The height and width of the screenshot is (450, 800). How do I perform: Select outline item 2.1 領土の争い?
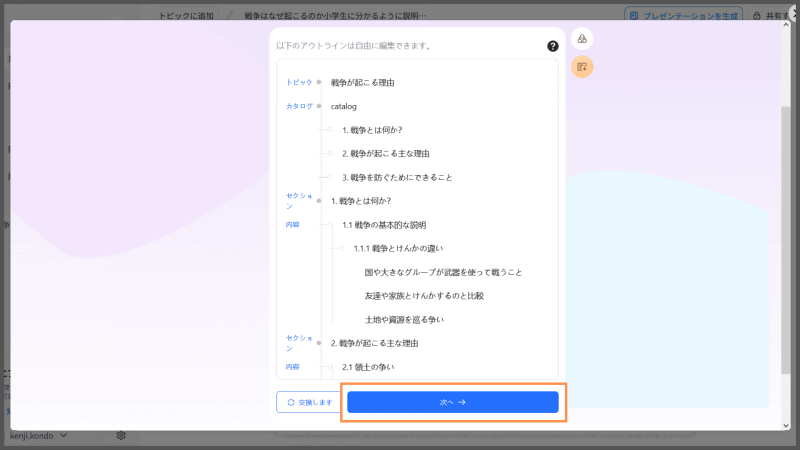point(368,367)
